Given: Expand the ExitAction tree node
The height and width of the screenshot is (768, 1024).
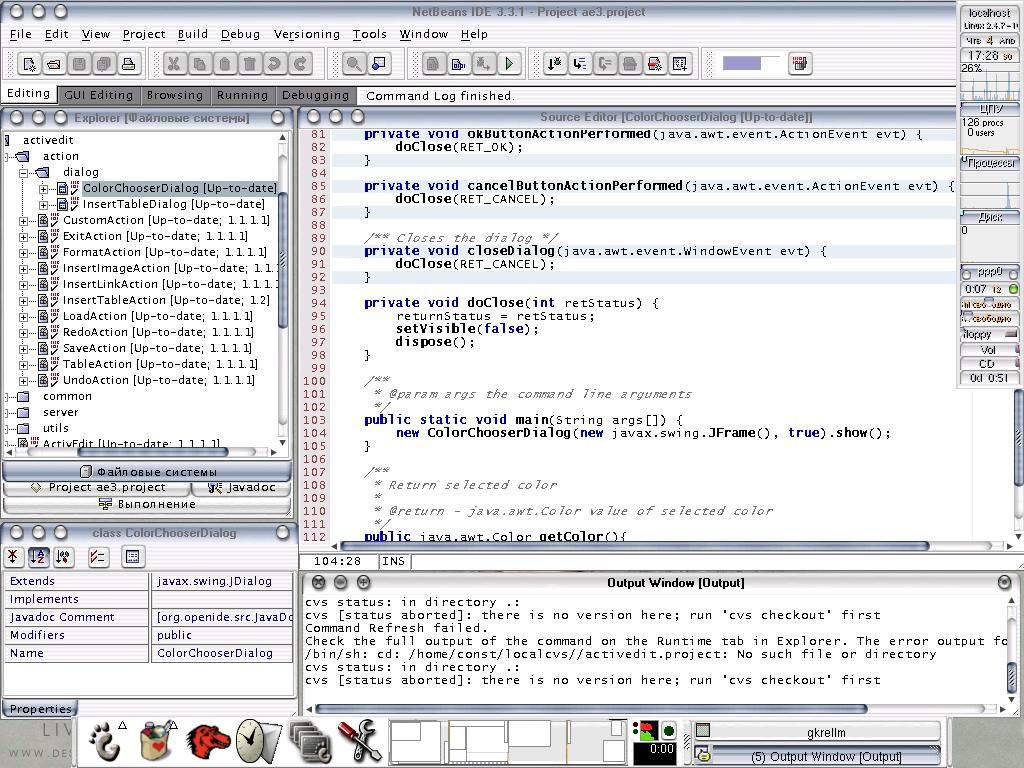Looking at the screenshot, I should click(24, 236).
